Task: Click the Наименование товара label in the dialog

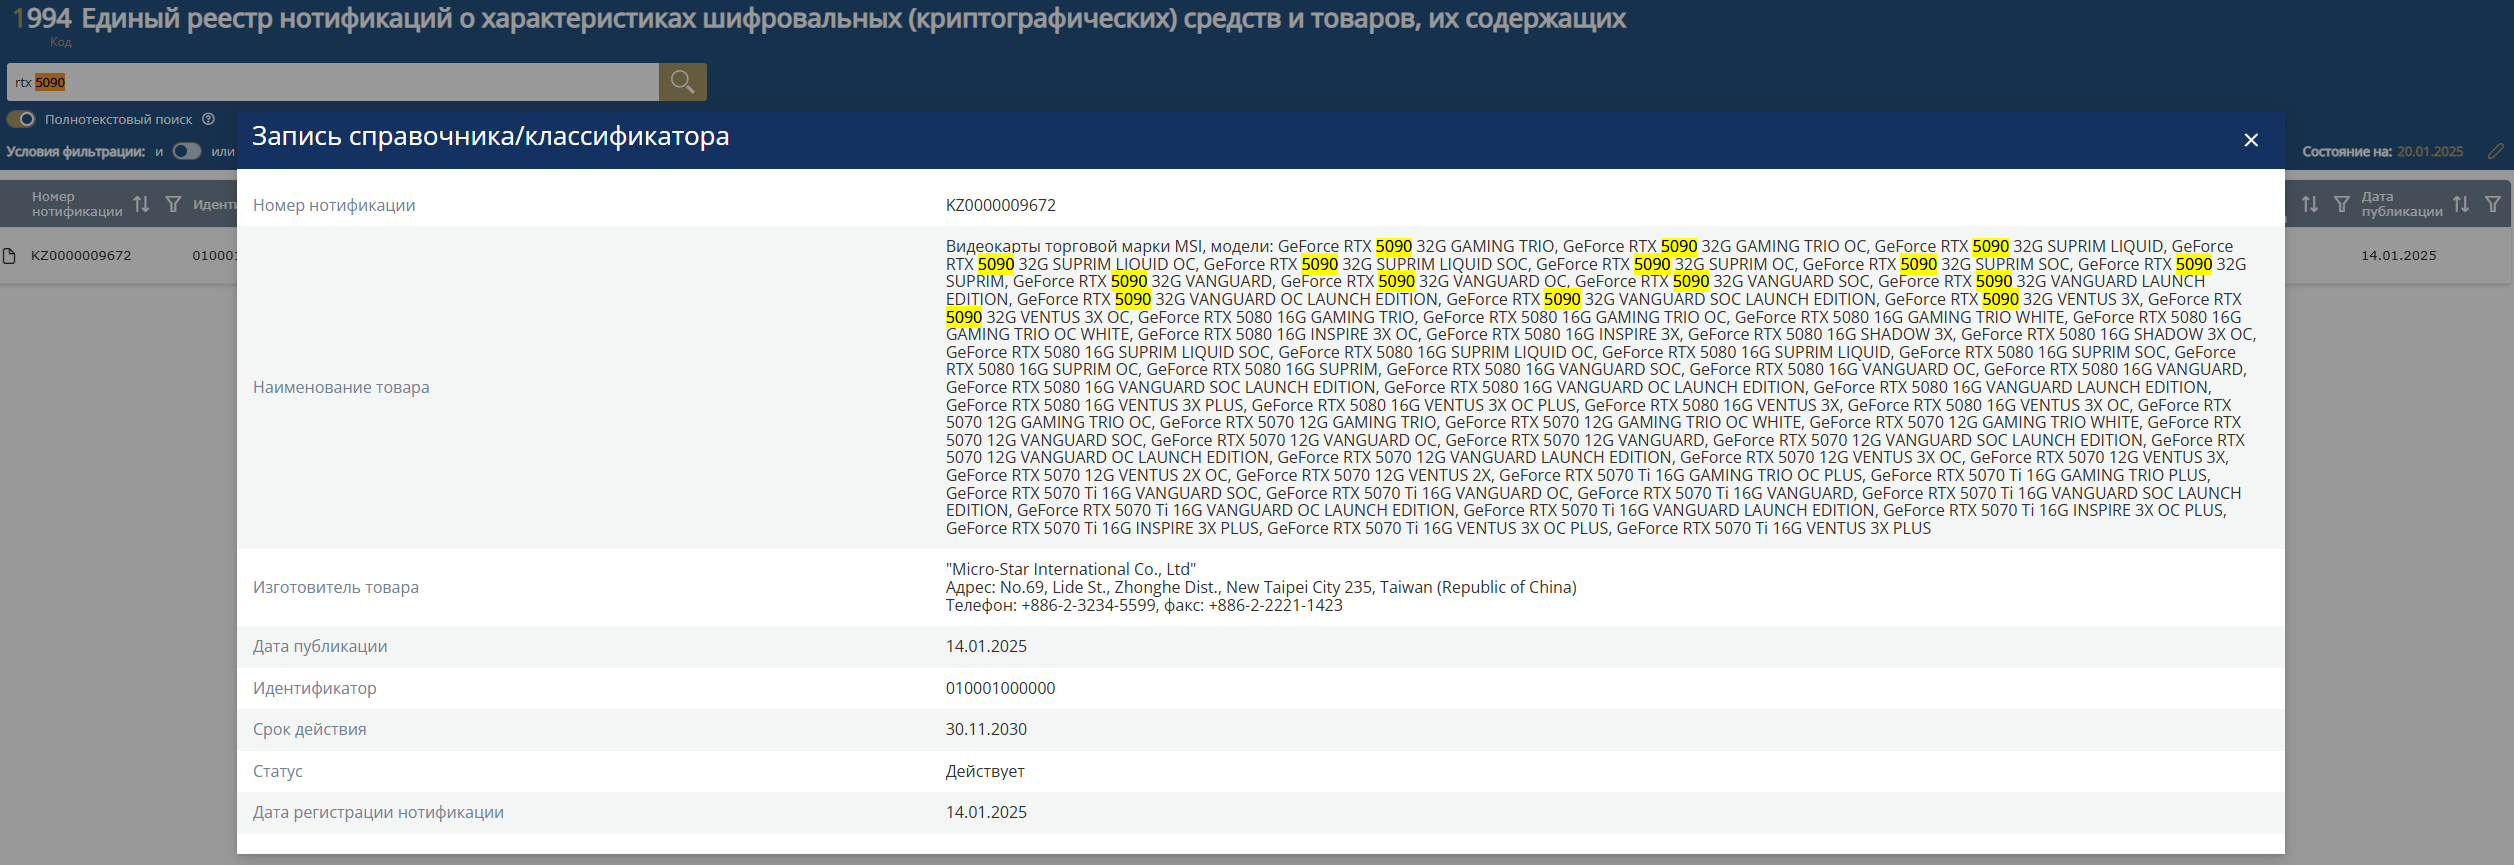Action: [x=341, y=387]
